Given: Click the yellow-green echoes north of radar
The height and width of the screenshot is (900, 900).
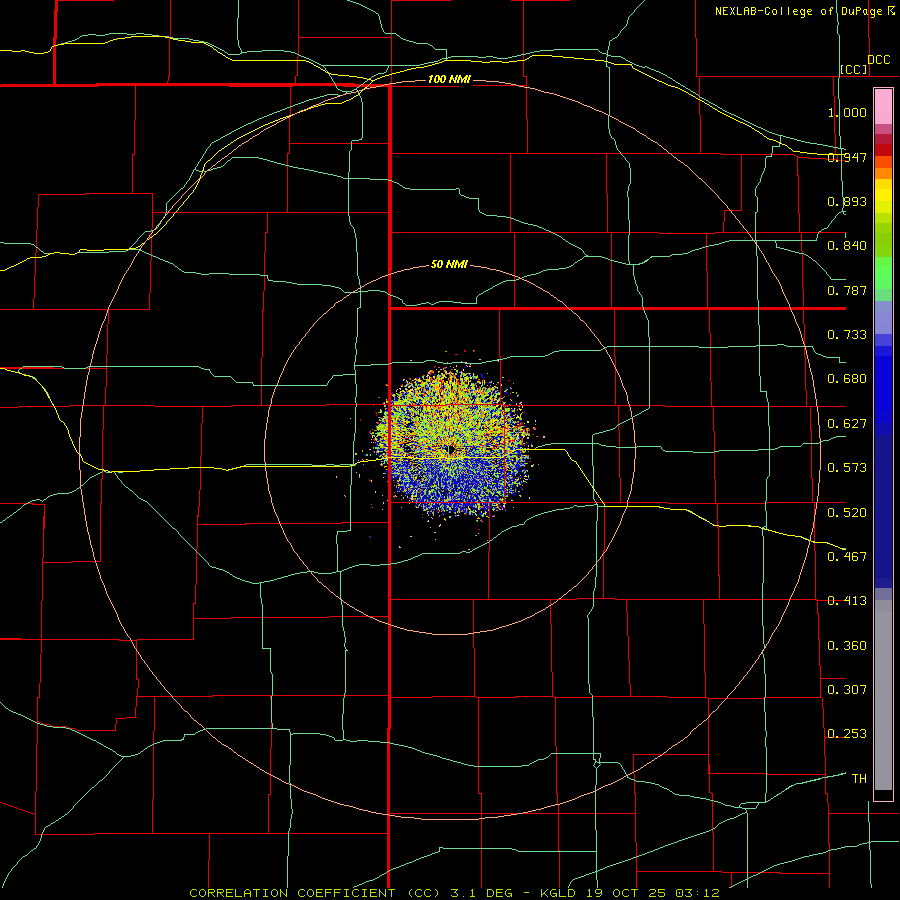Looking at the screenshot, I should tap(453, 408).
